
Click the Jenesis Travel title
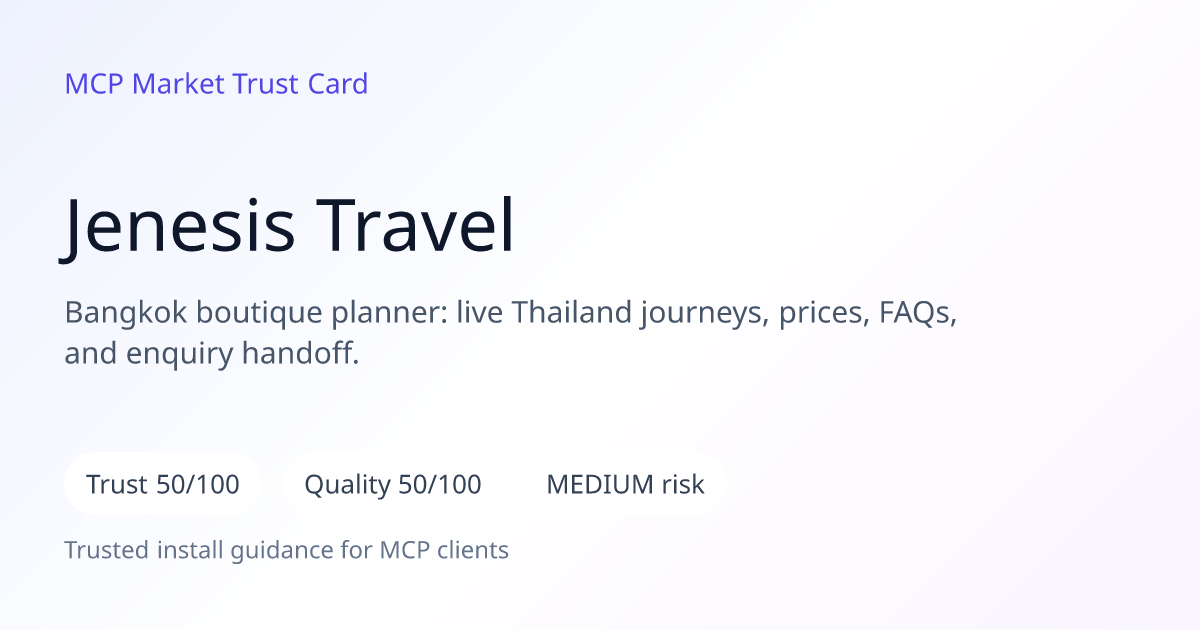(x=289, y=226)
